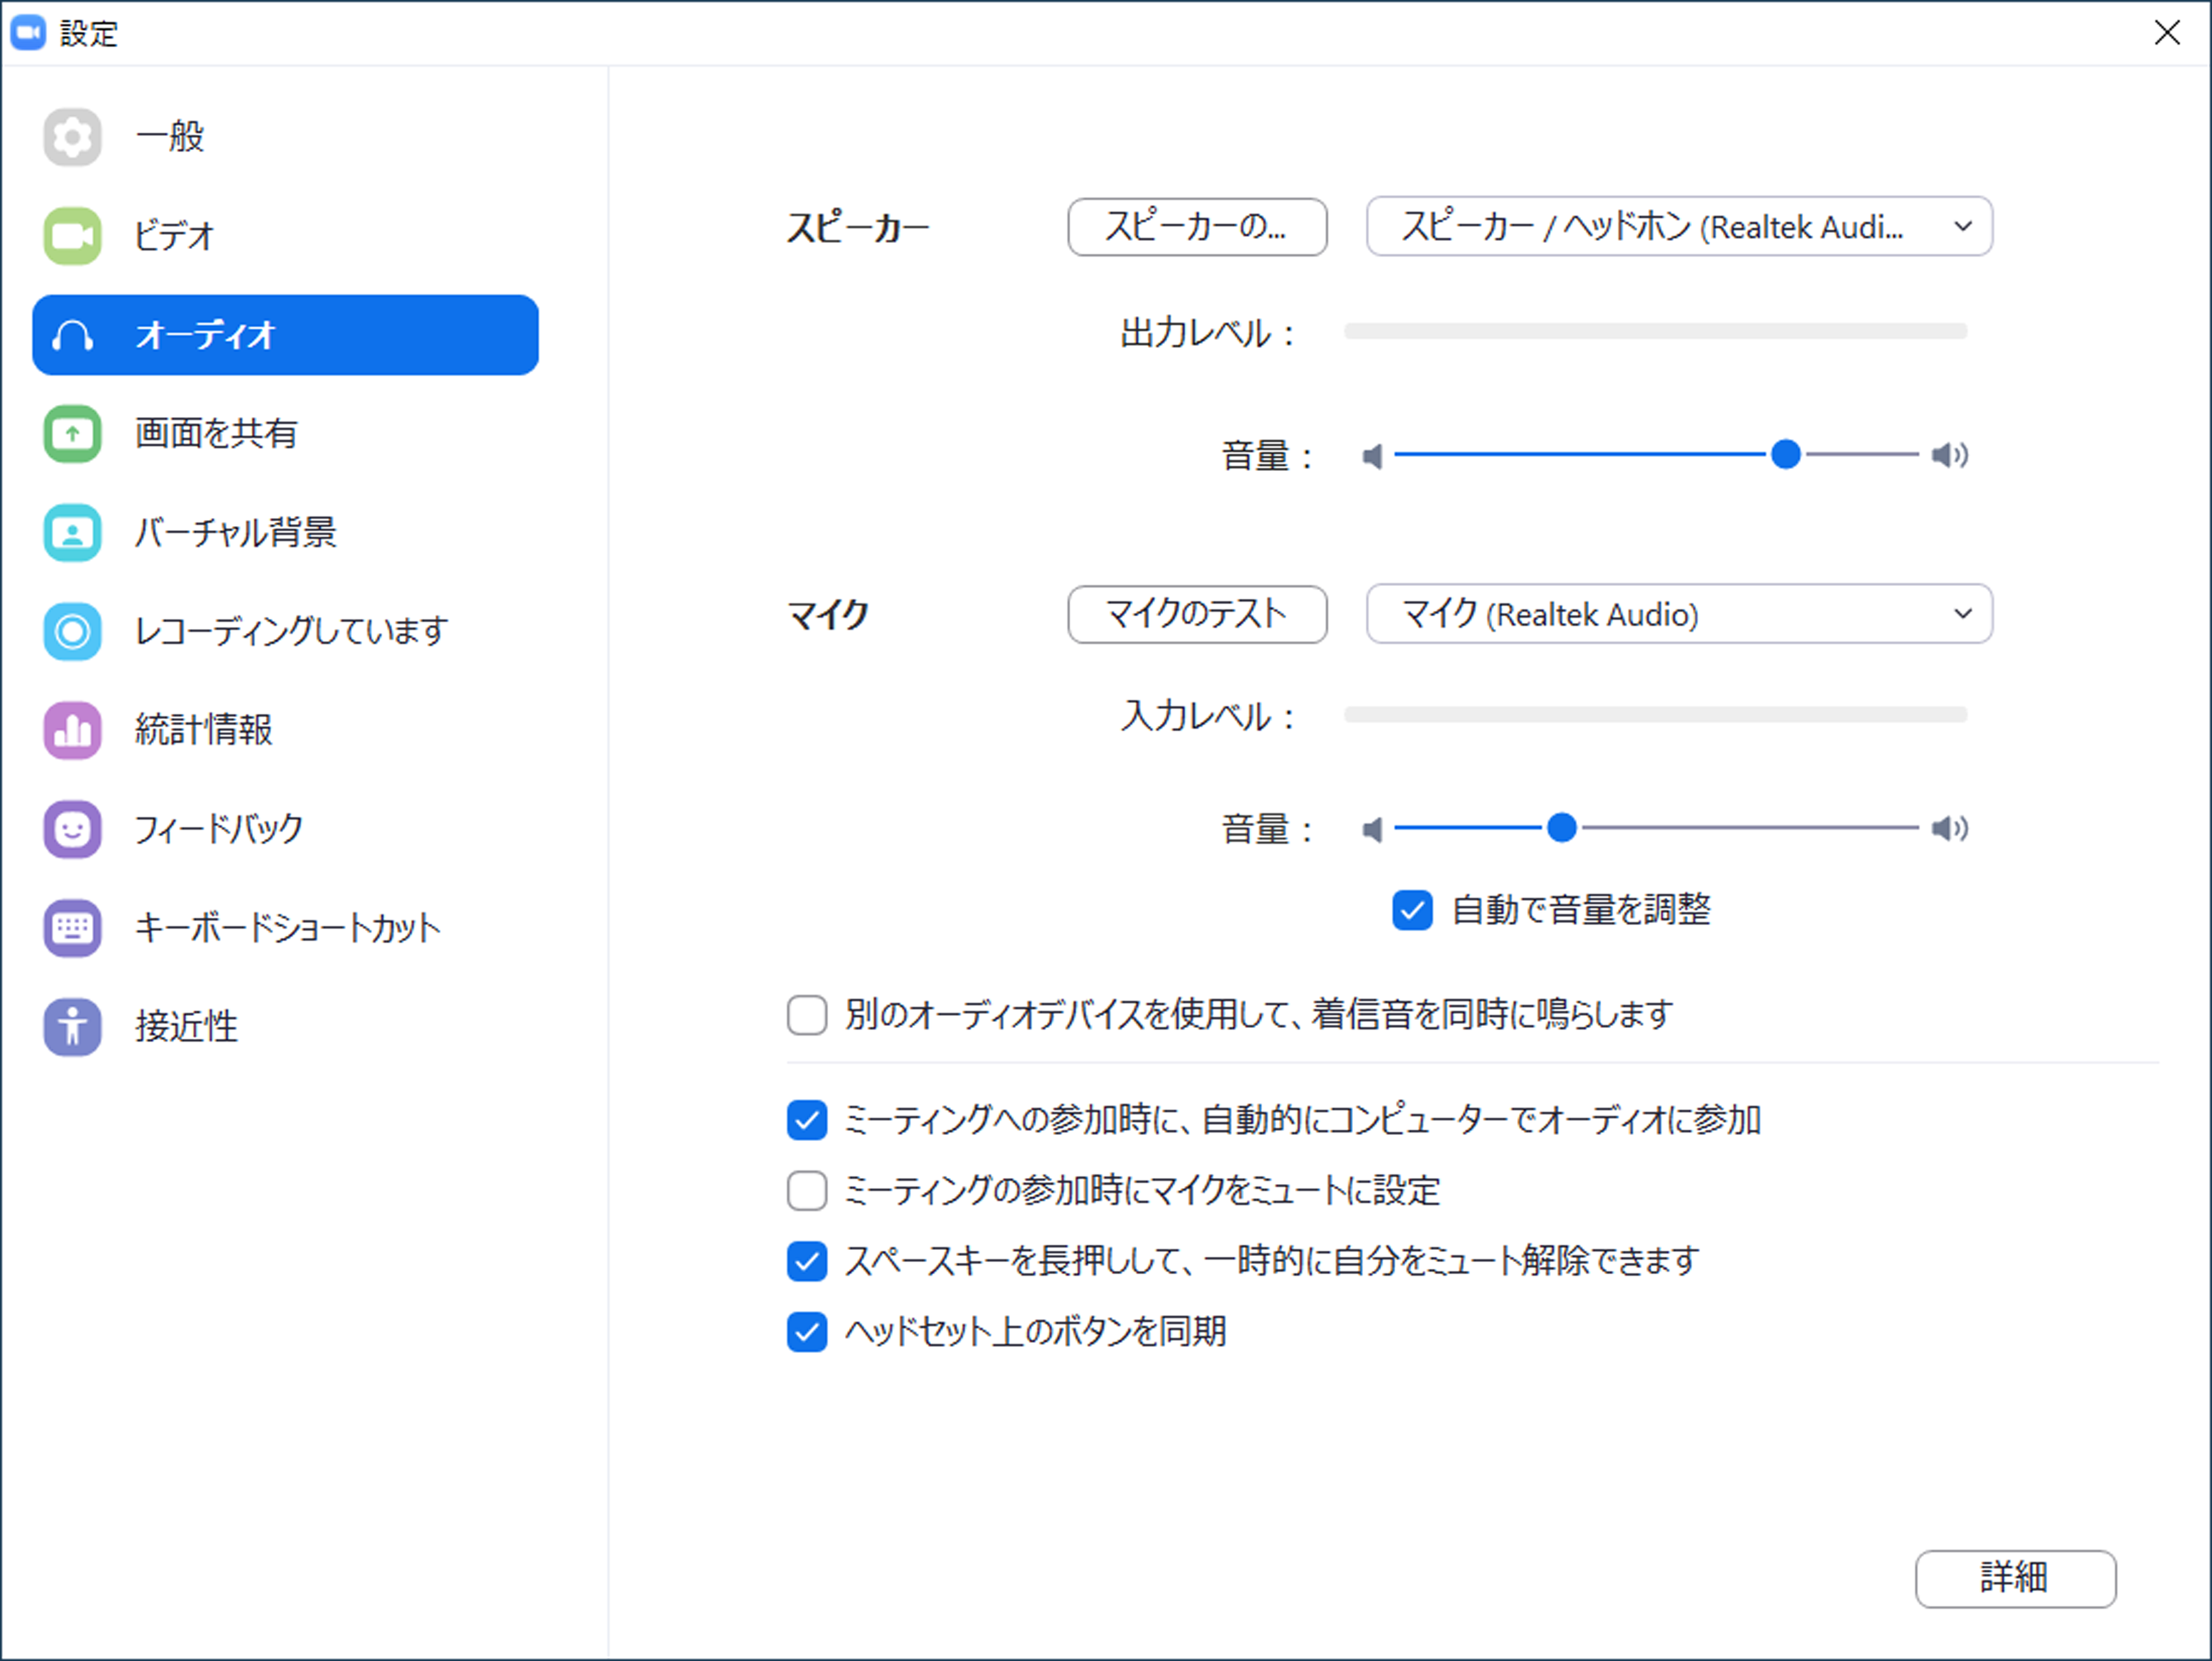Click the General (一般) gear icon
Image resolution: width=2212 pixels, height=1661 pixels.
coord(72,136)
